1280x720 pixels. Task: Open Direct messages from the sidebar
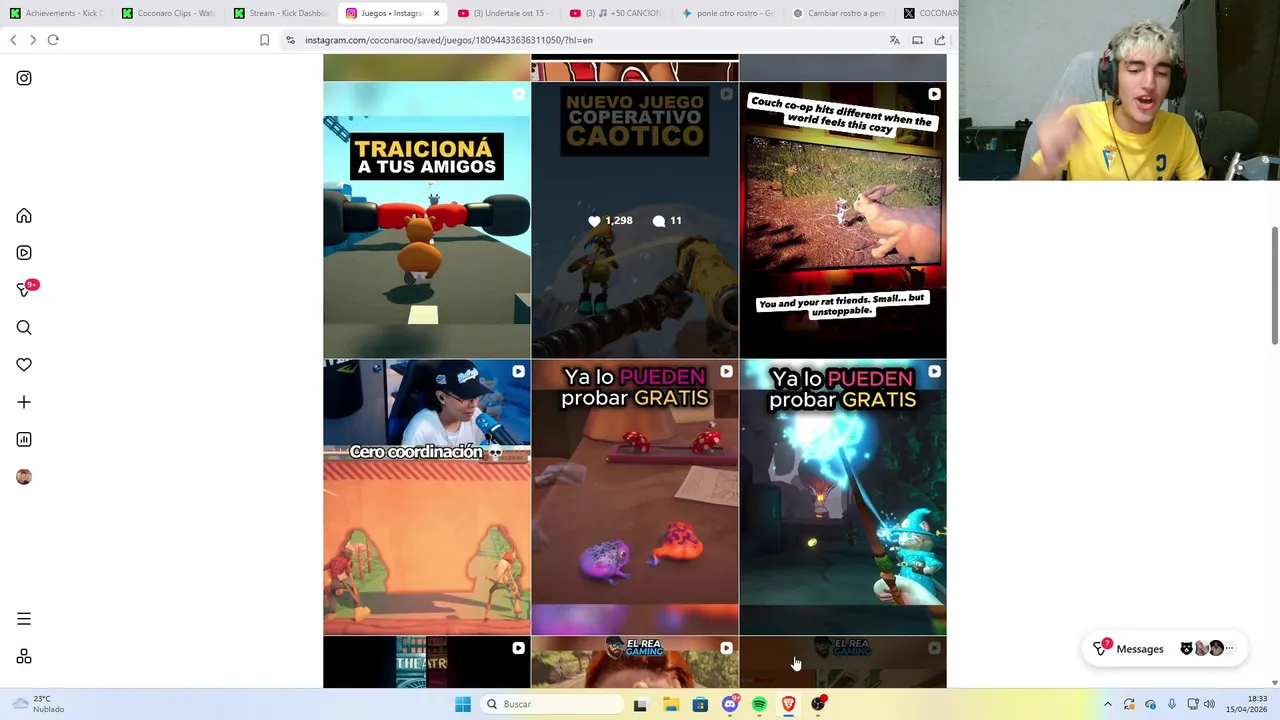24,290
